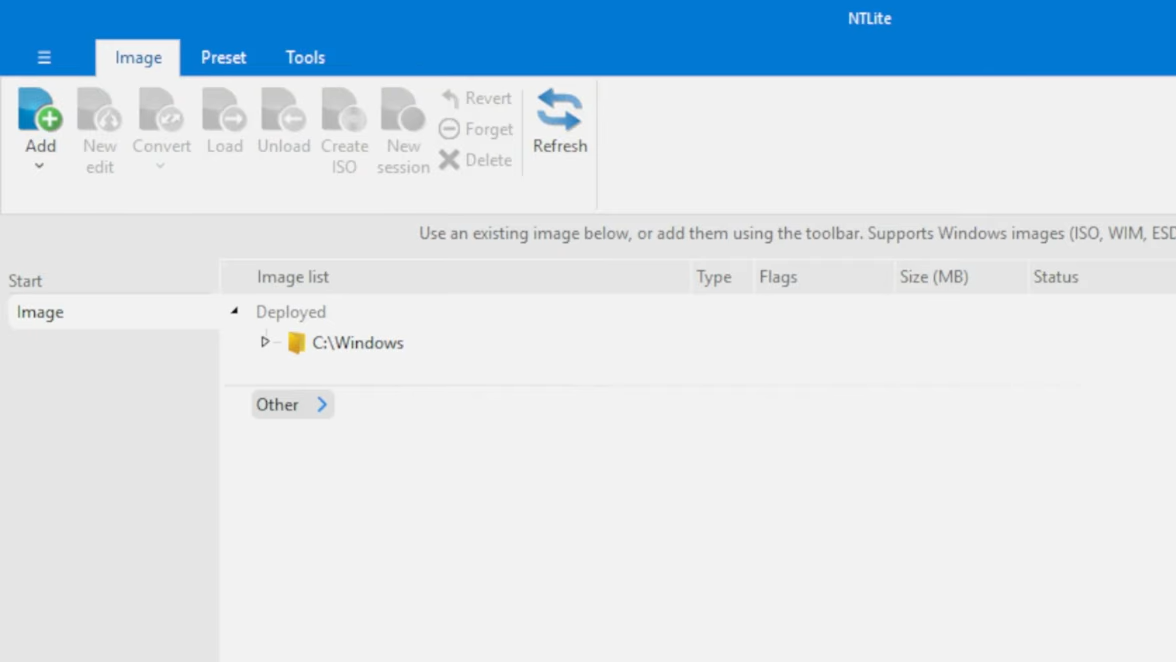Switch to the Preset ribbon tab
The width and height of the screenshot is (1176, 662).
[x=224, y=58]
